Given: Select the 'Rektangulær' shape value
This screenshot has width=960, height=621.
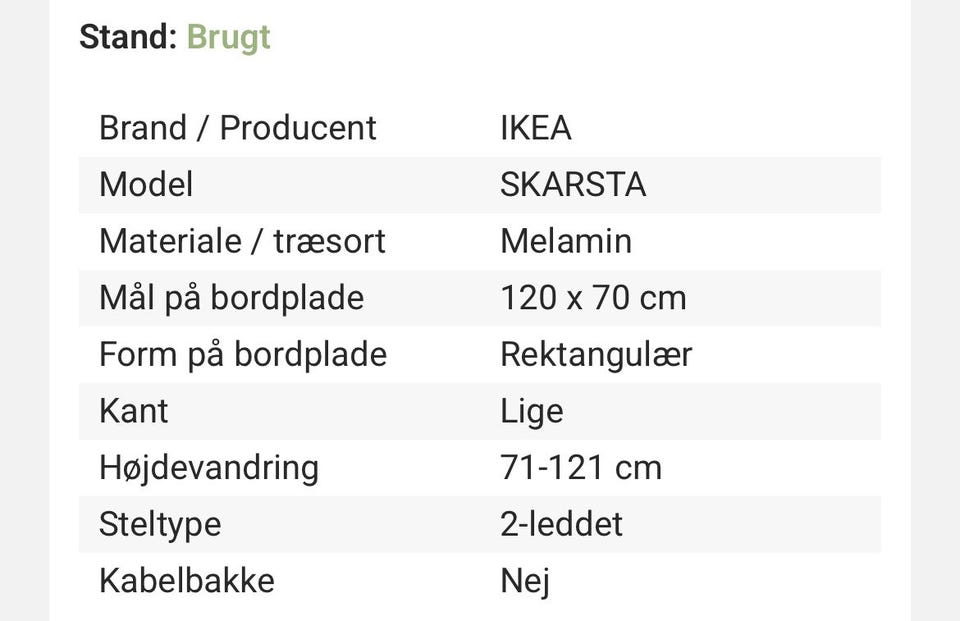Looking at the screenshot, I should pyautogui.click(x=596, y=354).
